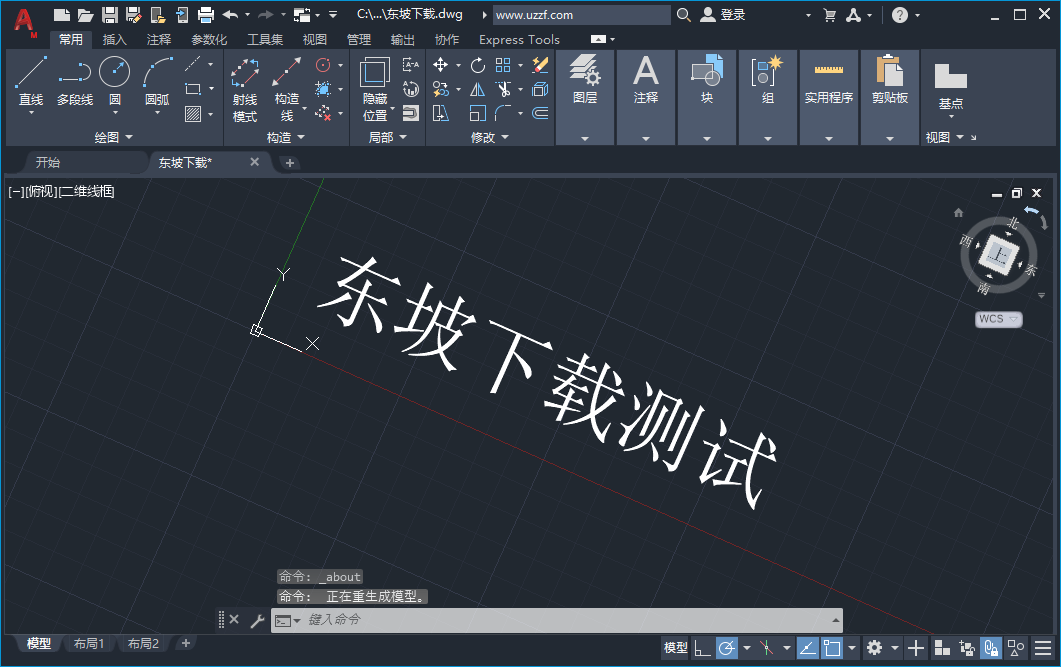Select the 直线 (Line) tool
Screen dimensions: 1061x667
[30, 81]
